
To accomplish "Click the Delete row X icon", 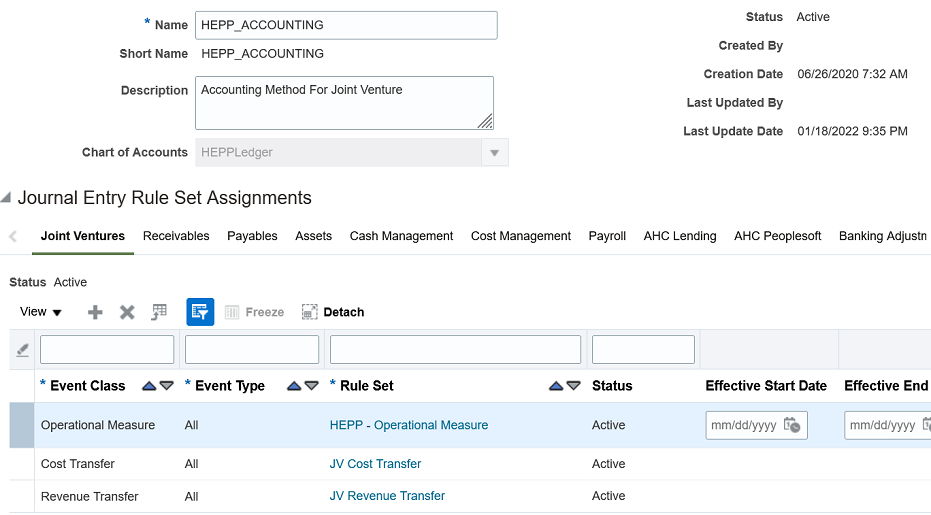I will (127, 312).
